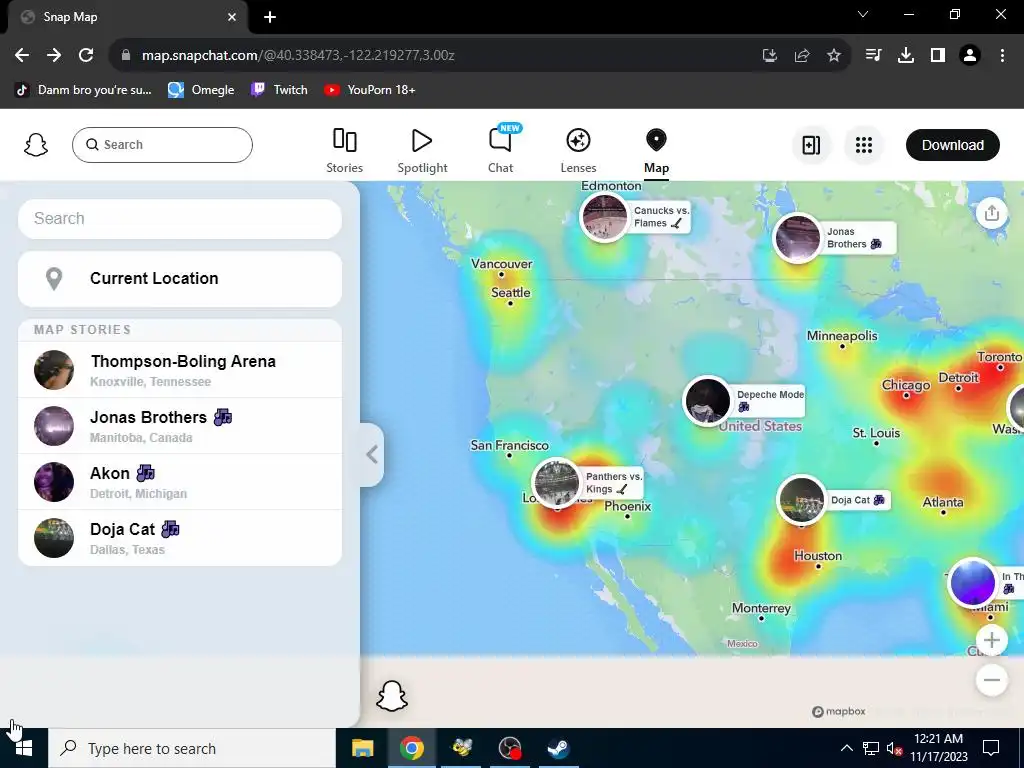
Task: Open Doja Cat story in Map Stories list
Action: pos(180,538)
